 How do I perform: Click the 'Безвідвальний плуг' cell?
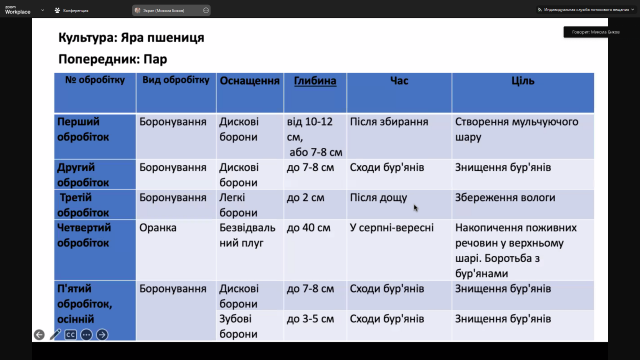(250, 250)
